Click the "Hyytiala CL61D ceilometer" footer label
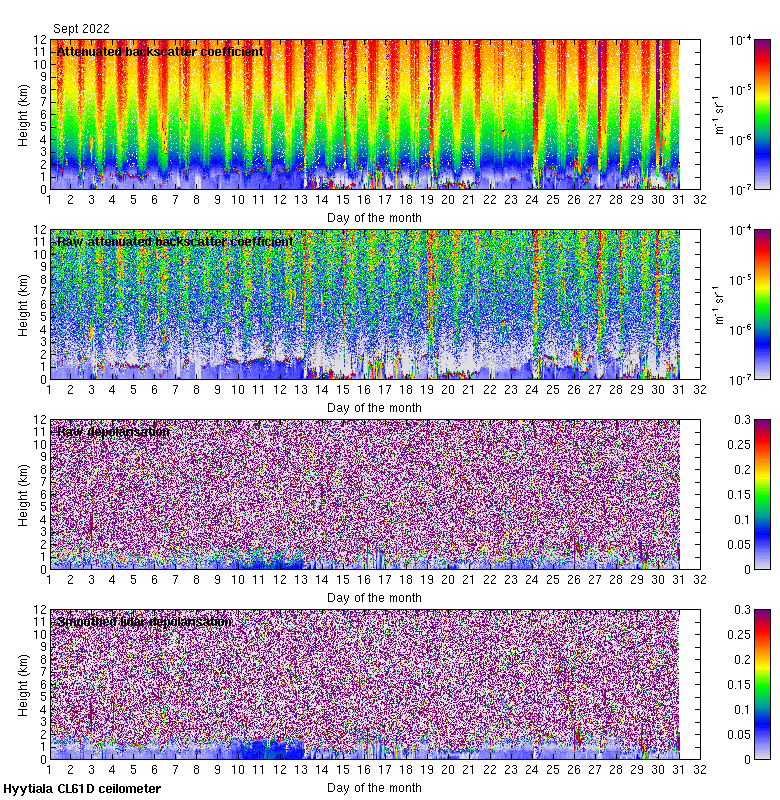The width and height of the screenshot is (780, 800). [82, 790]
